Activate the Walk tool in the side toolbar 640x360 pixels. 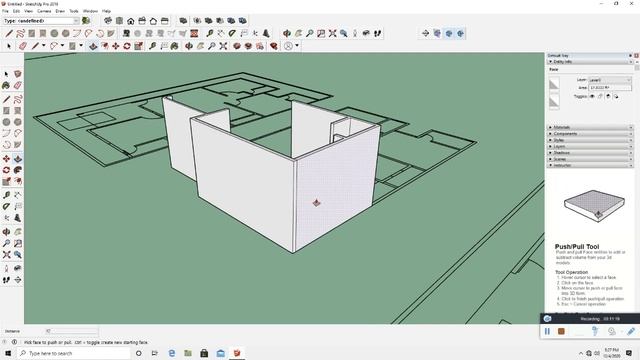tap(6, 280)
